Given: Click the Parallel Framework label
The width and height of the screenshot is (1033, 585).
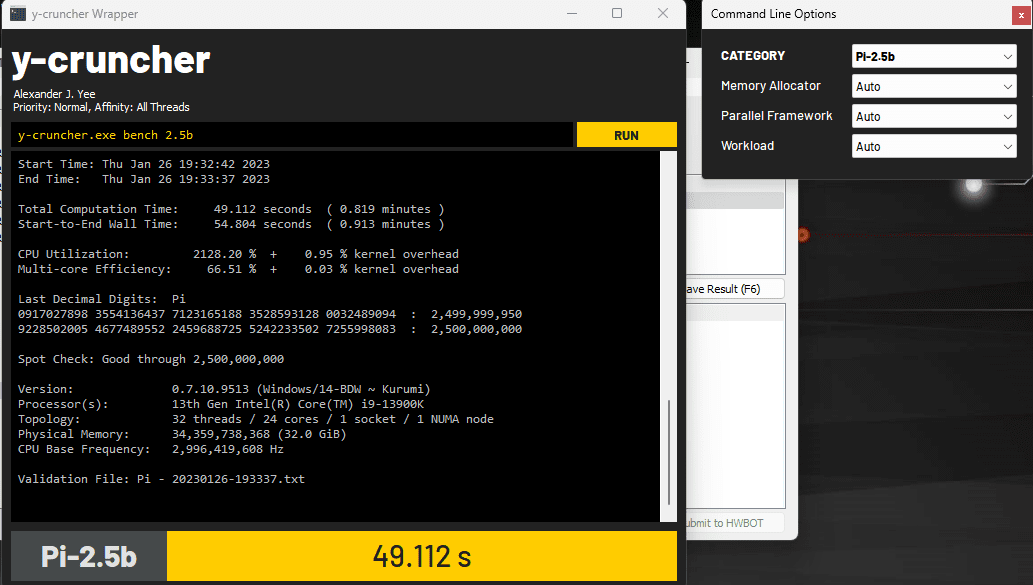Looking at the screenshot, I should pos(777,116).
